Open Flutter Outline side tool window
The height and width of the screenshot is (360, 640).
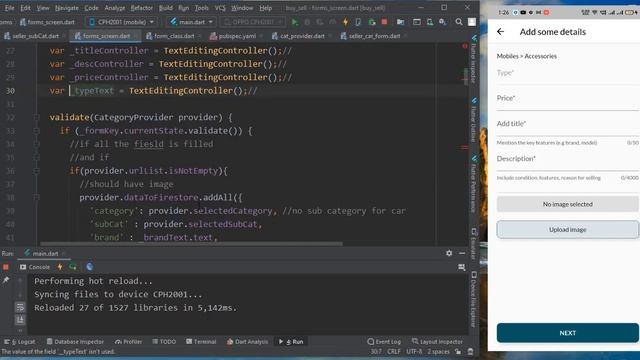tap(473, 120)
